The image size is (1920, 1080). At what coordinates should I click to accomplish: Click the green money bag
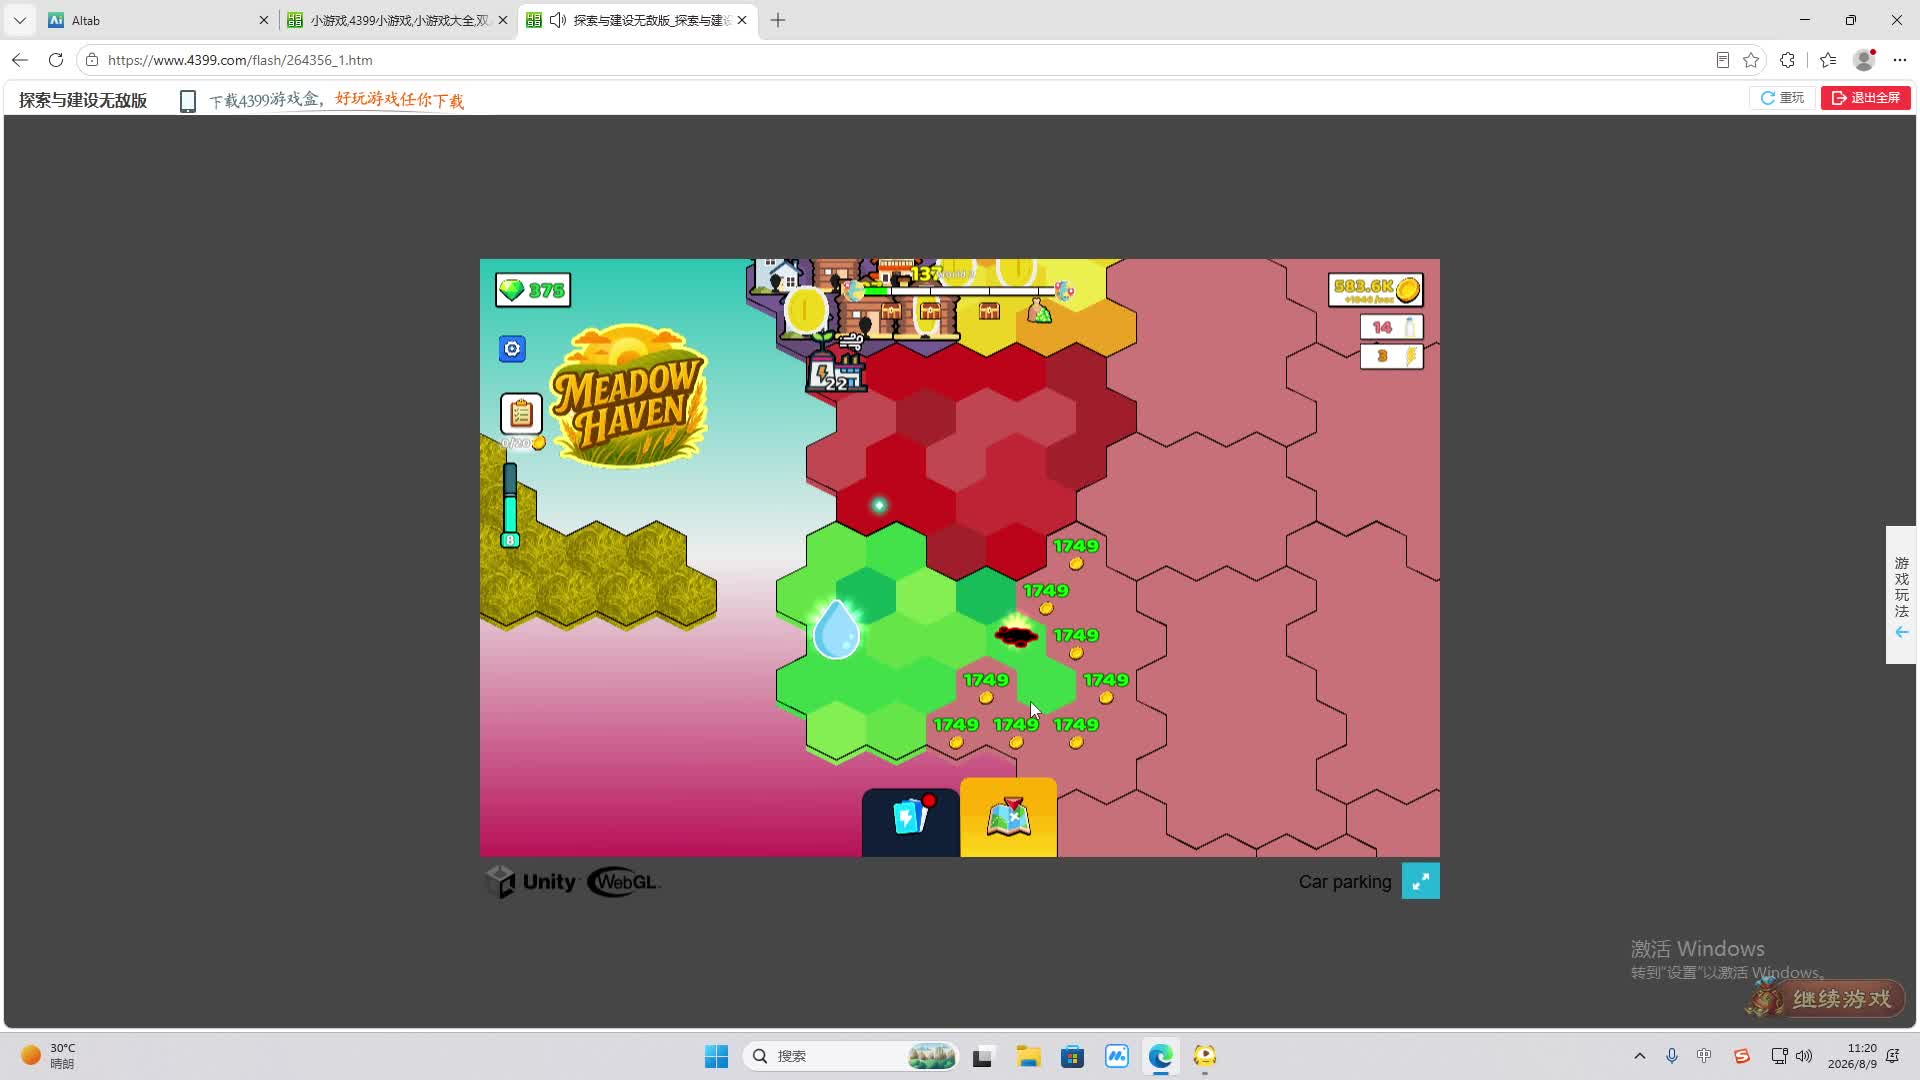1040,313
